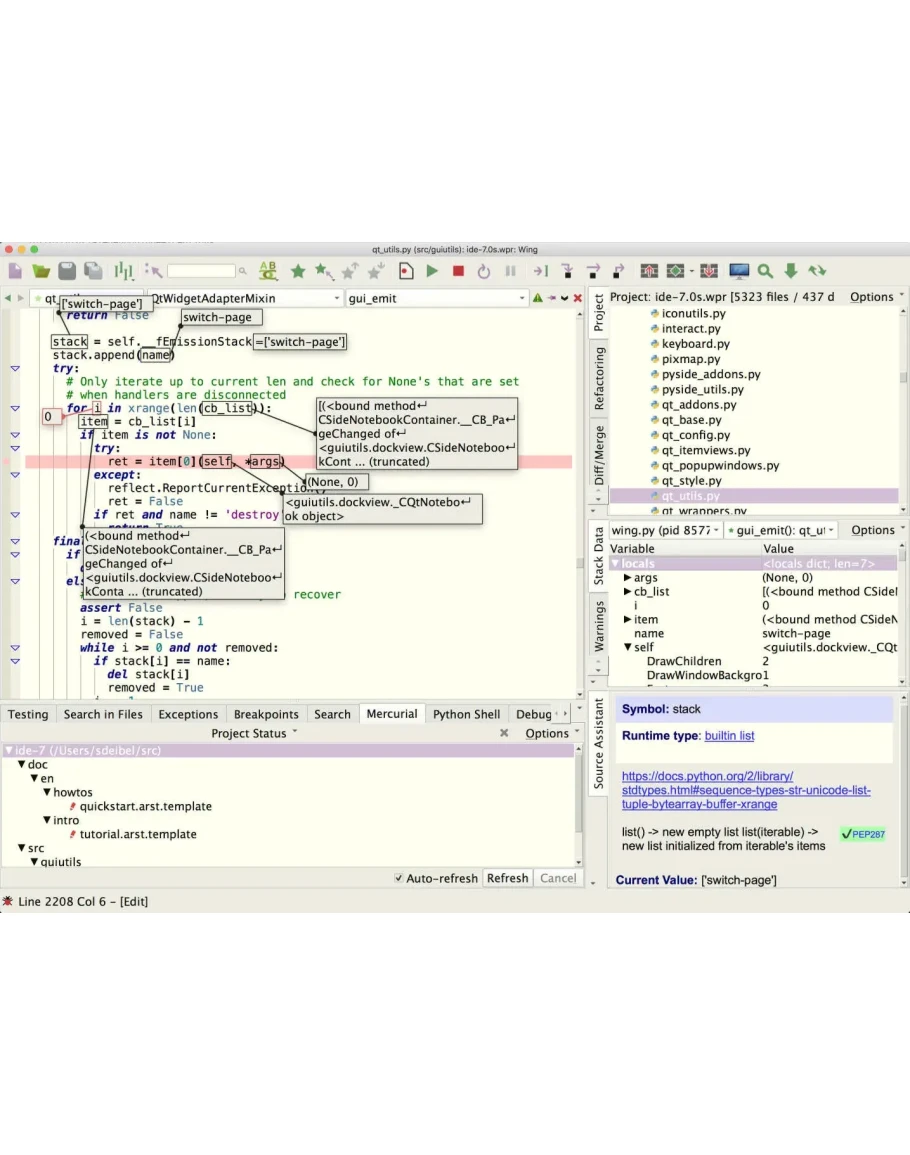Viewport: 910px width, 1155px height.
Task: Select quickstart.arst.template in the tree
Action: click(145, 807)
